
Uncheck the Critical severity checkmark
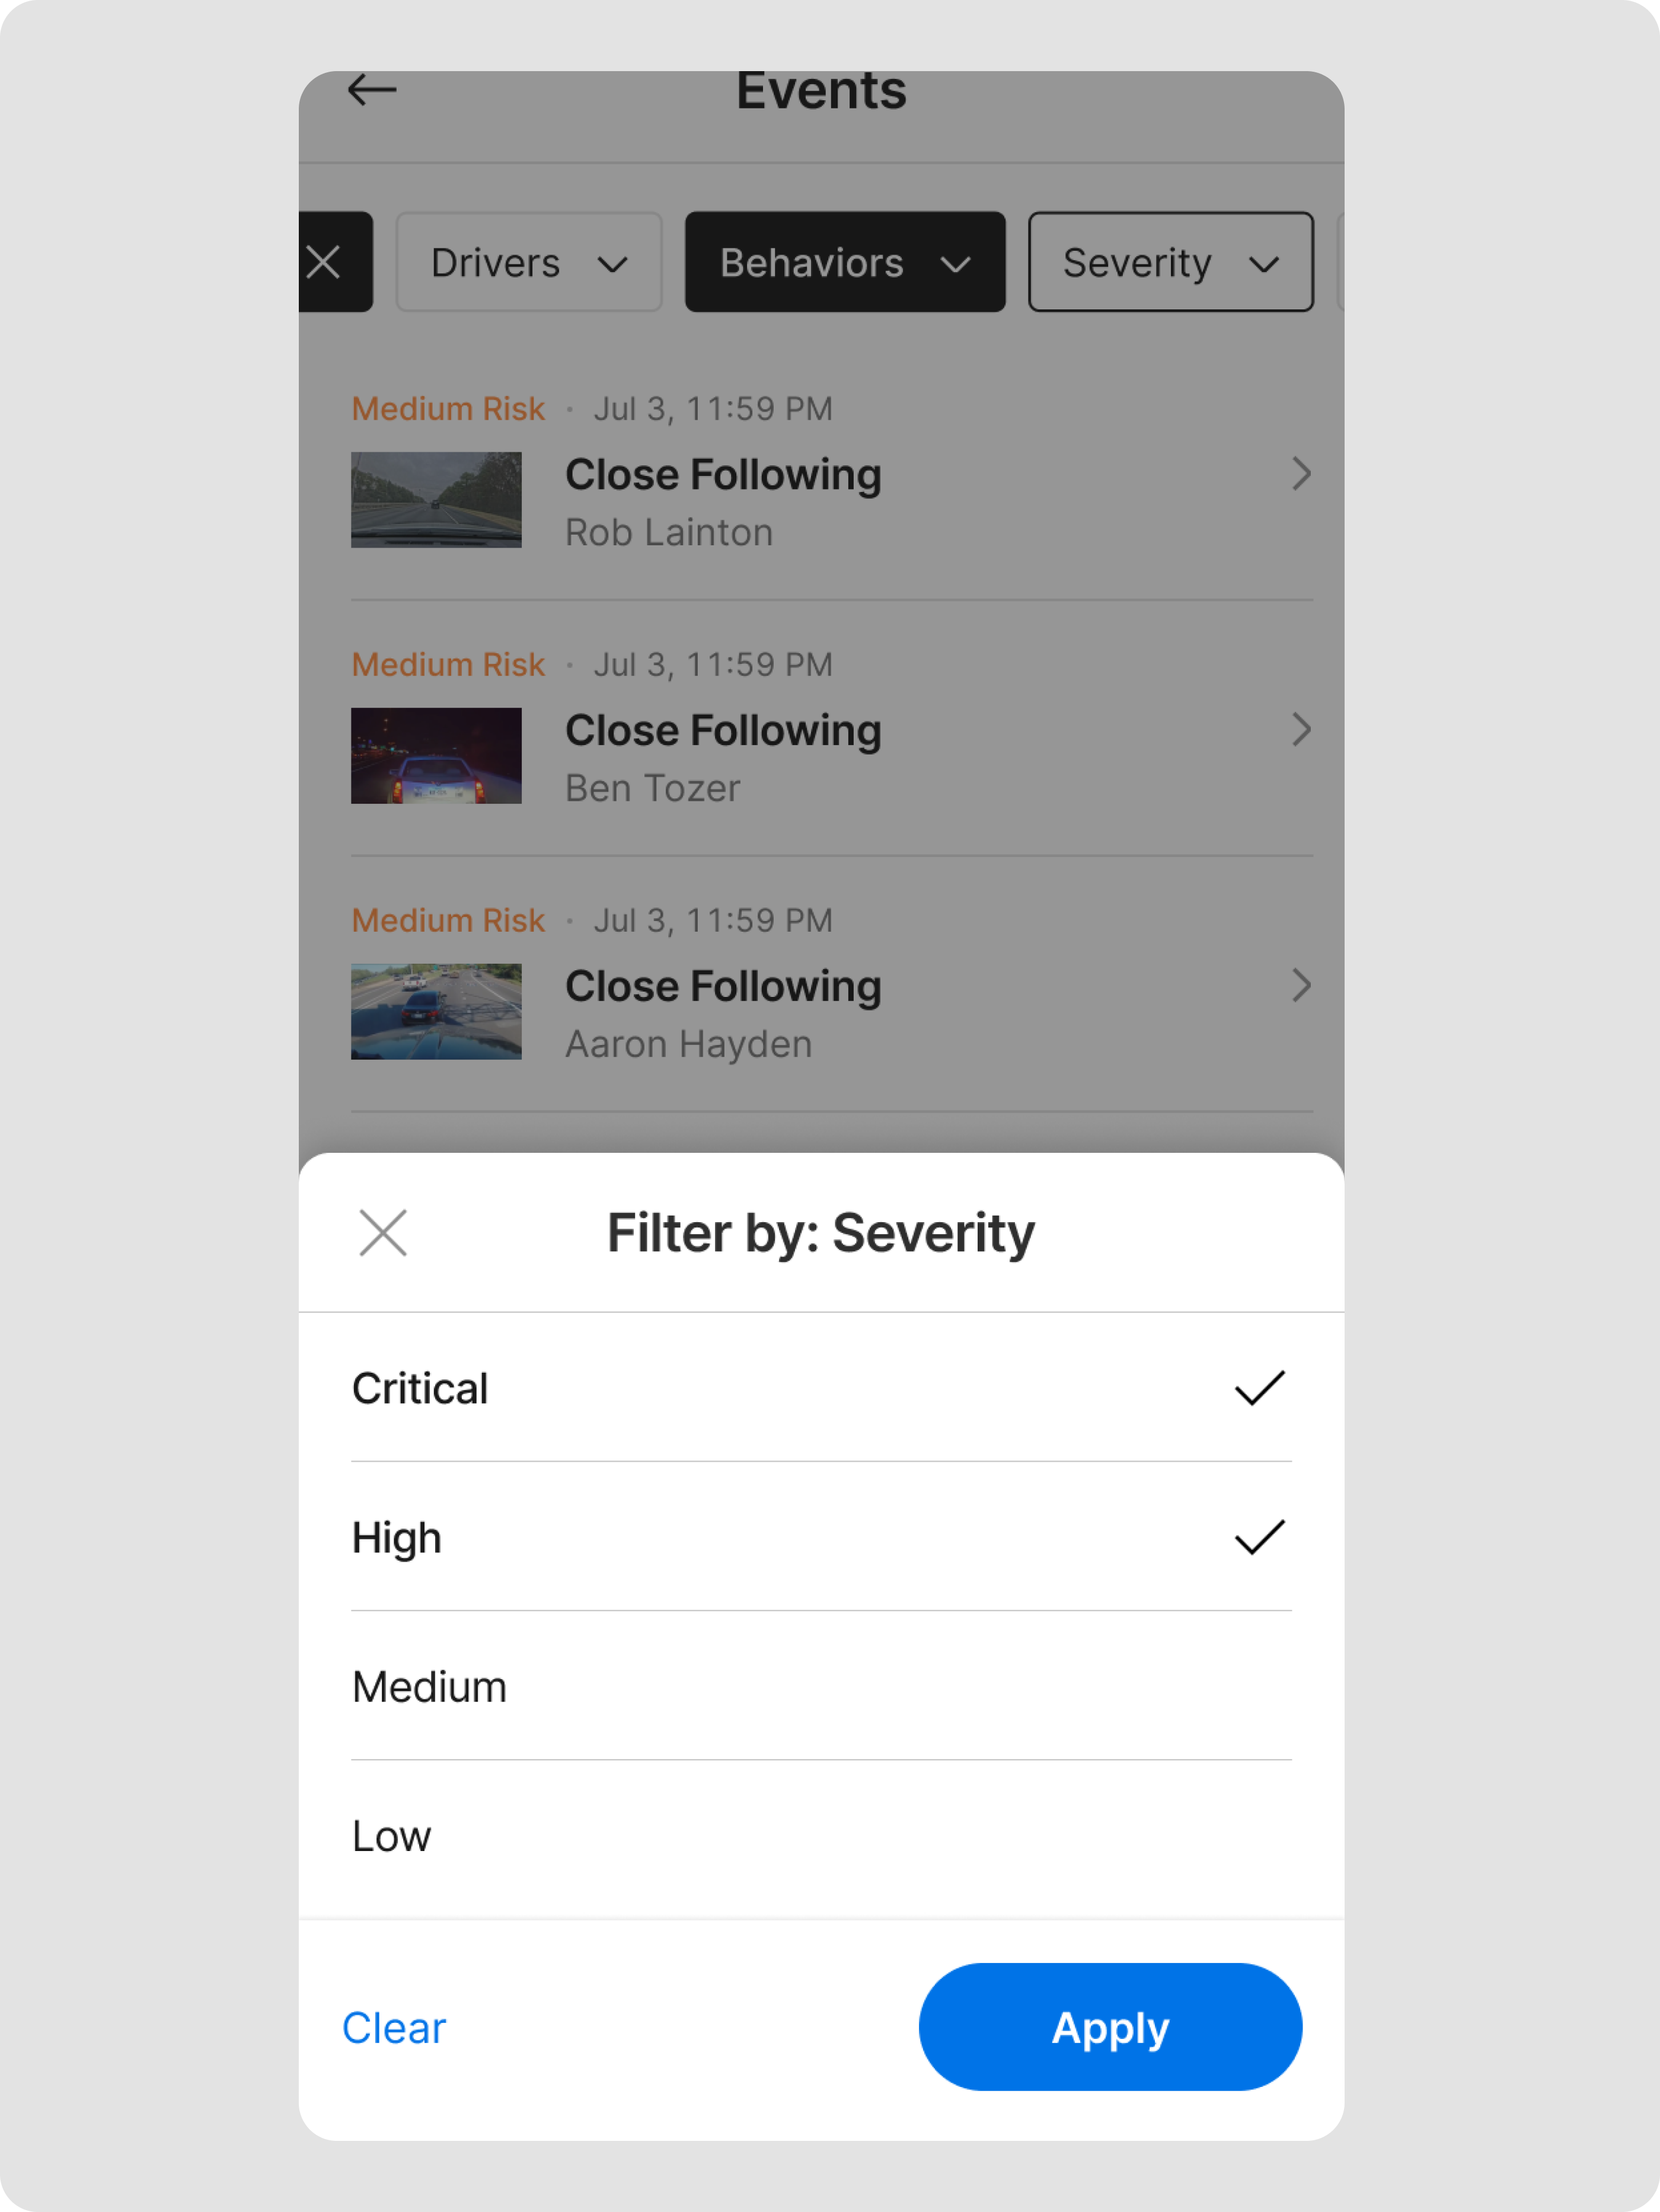[1259, 1388]
